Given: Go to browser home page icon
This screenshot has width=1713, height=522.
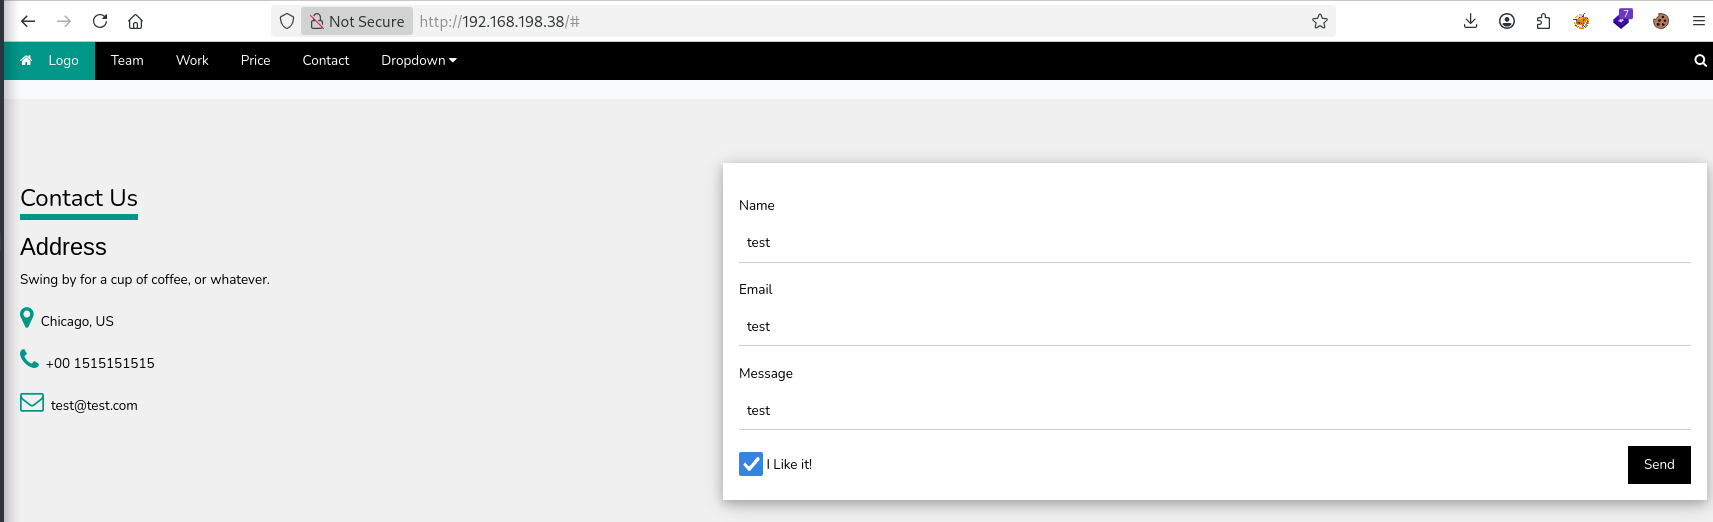Looking at the screenshot, I should [136, 21].
